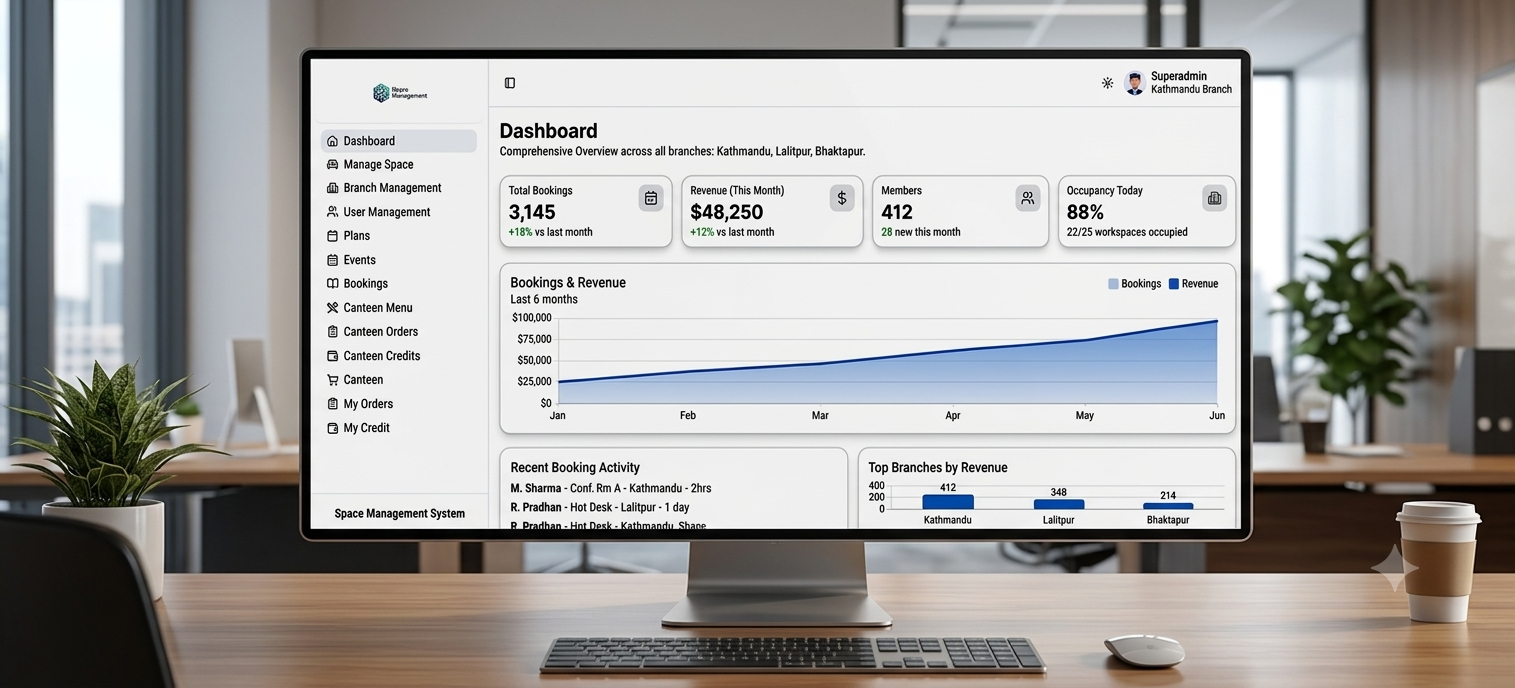Image resolution: width=1515 pixels, height=688 pixels.
Task: Click the Canteen Menu utensils icon
Action: tap(332, 308)
